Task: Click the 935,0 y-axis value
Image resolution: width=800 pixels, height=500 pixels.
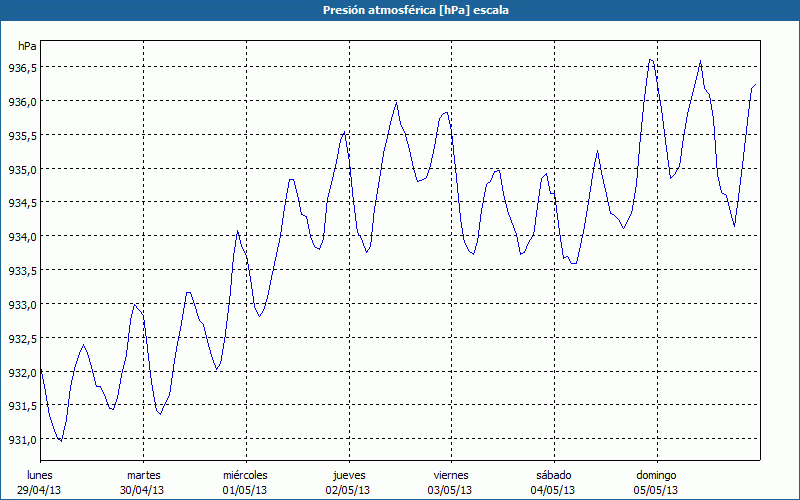Action: tap(22, 169)
